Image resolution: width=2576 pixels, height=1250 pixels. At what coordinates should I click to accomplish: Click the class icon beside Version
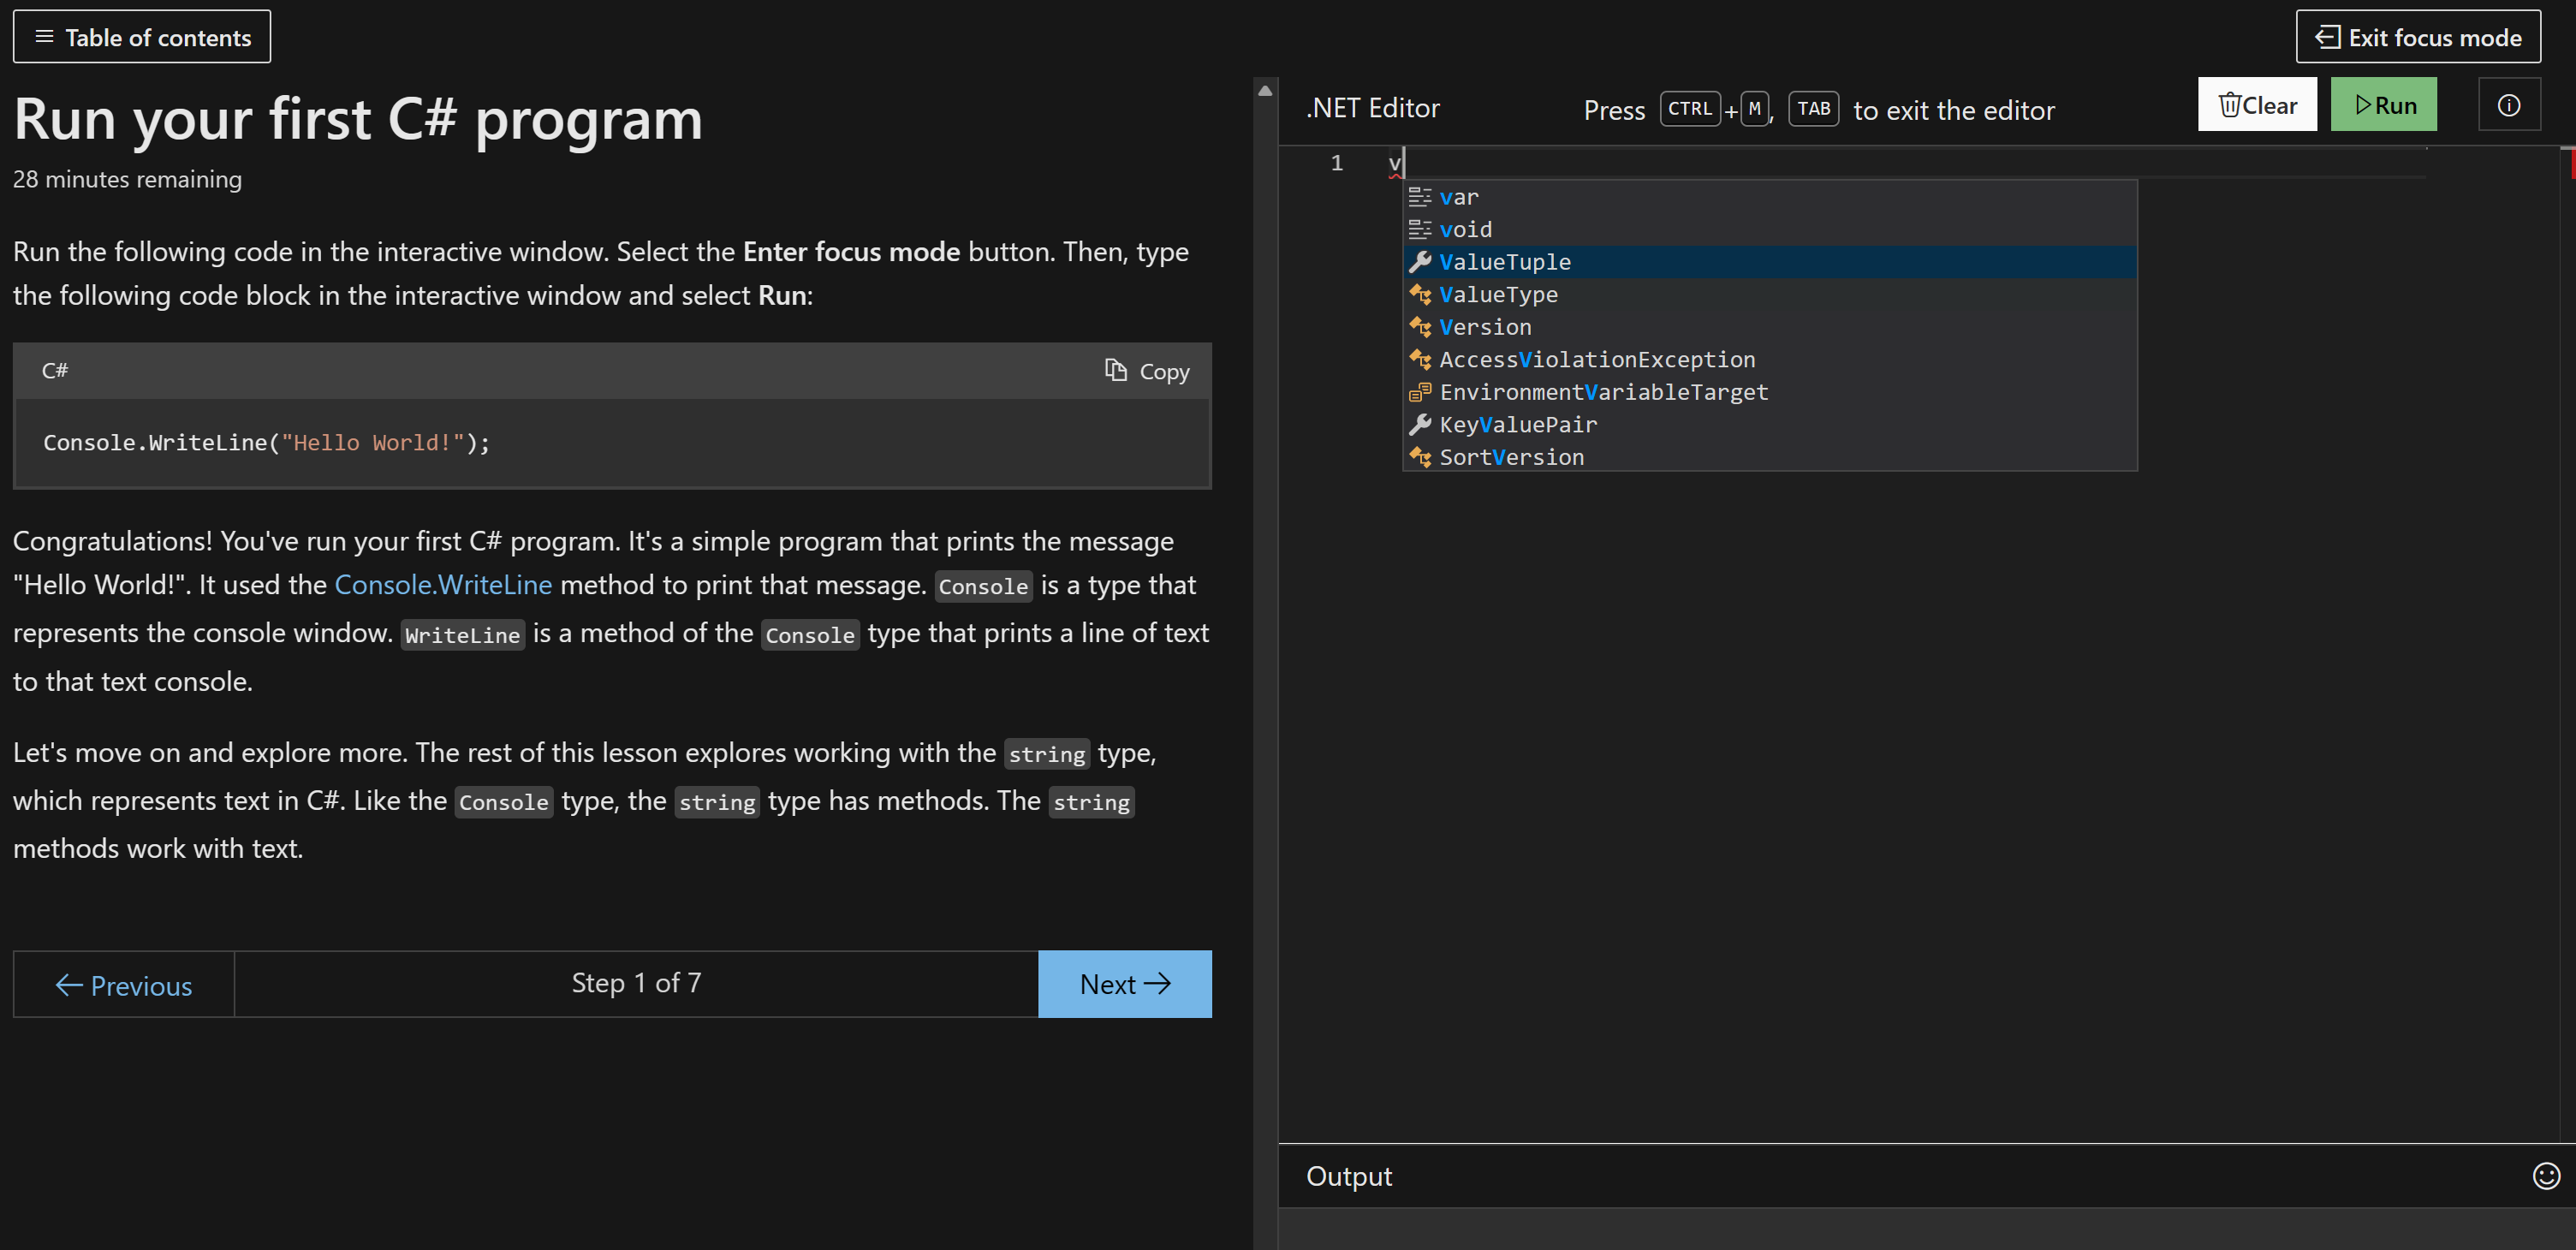tap(1420, 327)
